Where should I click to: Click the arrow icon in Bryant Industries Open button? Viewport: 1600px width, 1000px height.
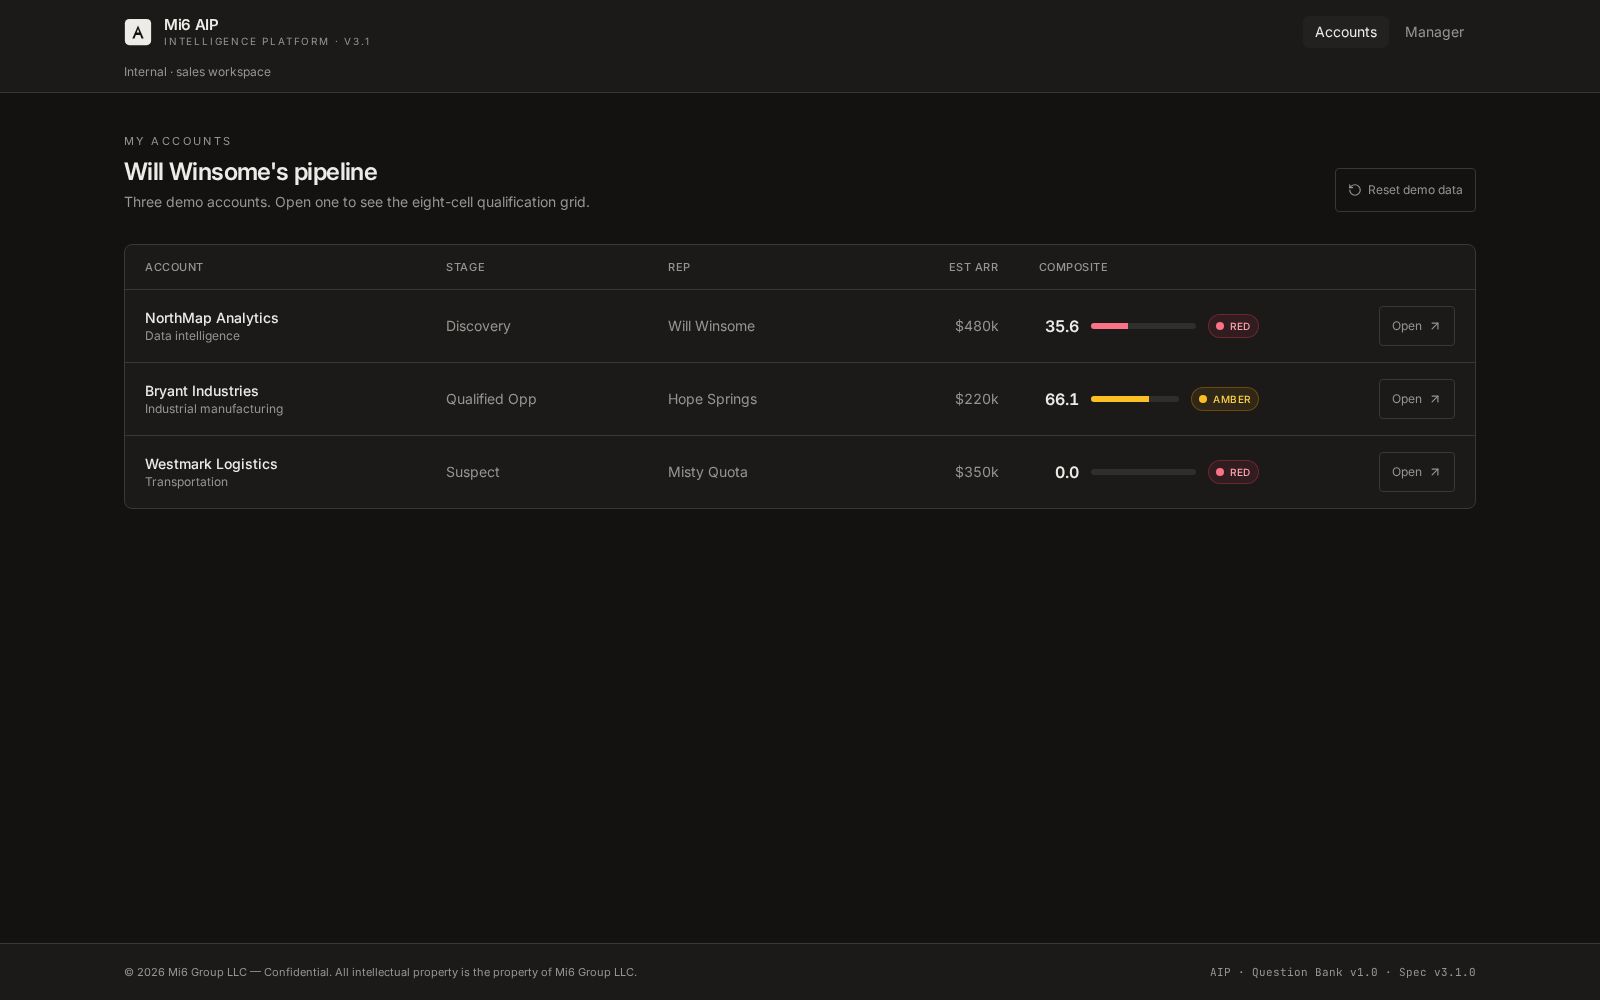pyautogui.click(x=1435, y=399)
